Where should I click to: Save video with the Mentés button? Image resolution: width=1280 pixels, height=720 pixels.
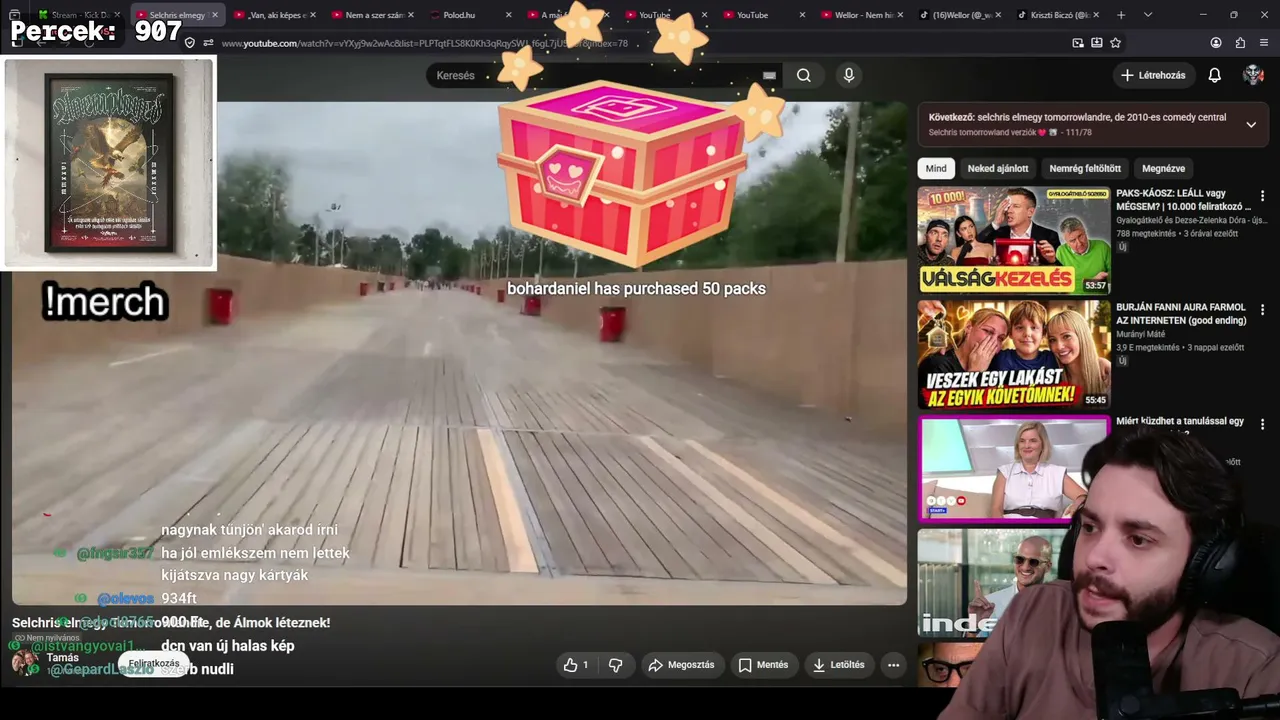(x=763, y=665)
